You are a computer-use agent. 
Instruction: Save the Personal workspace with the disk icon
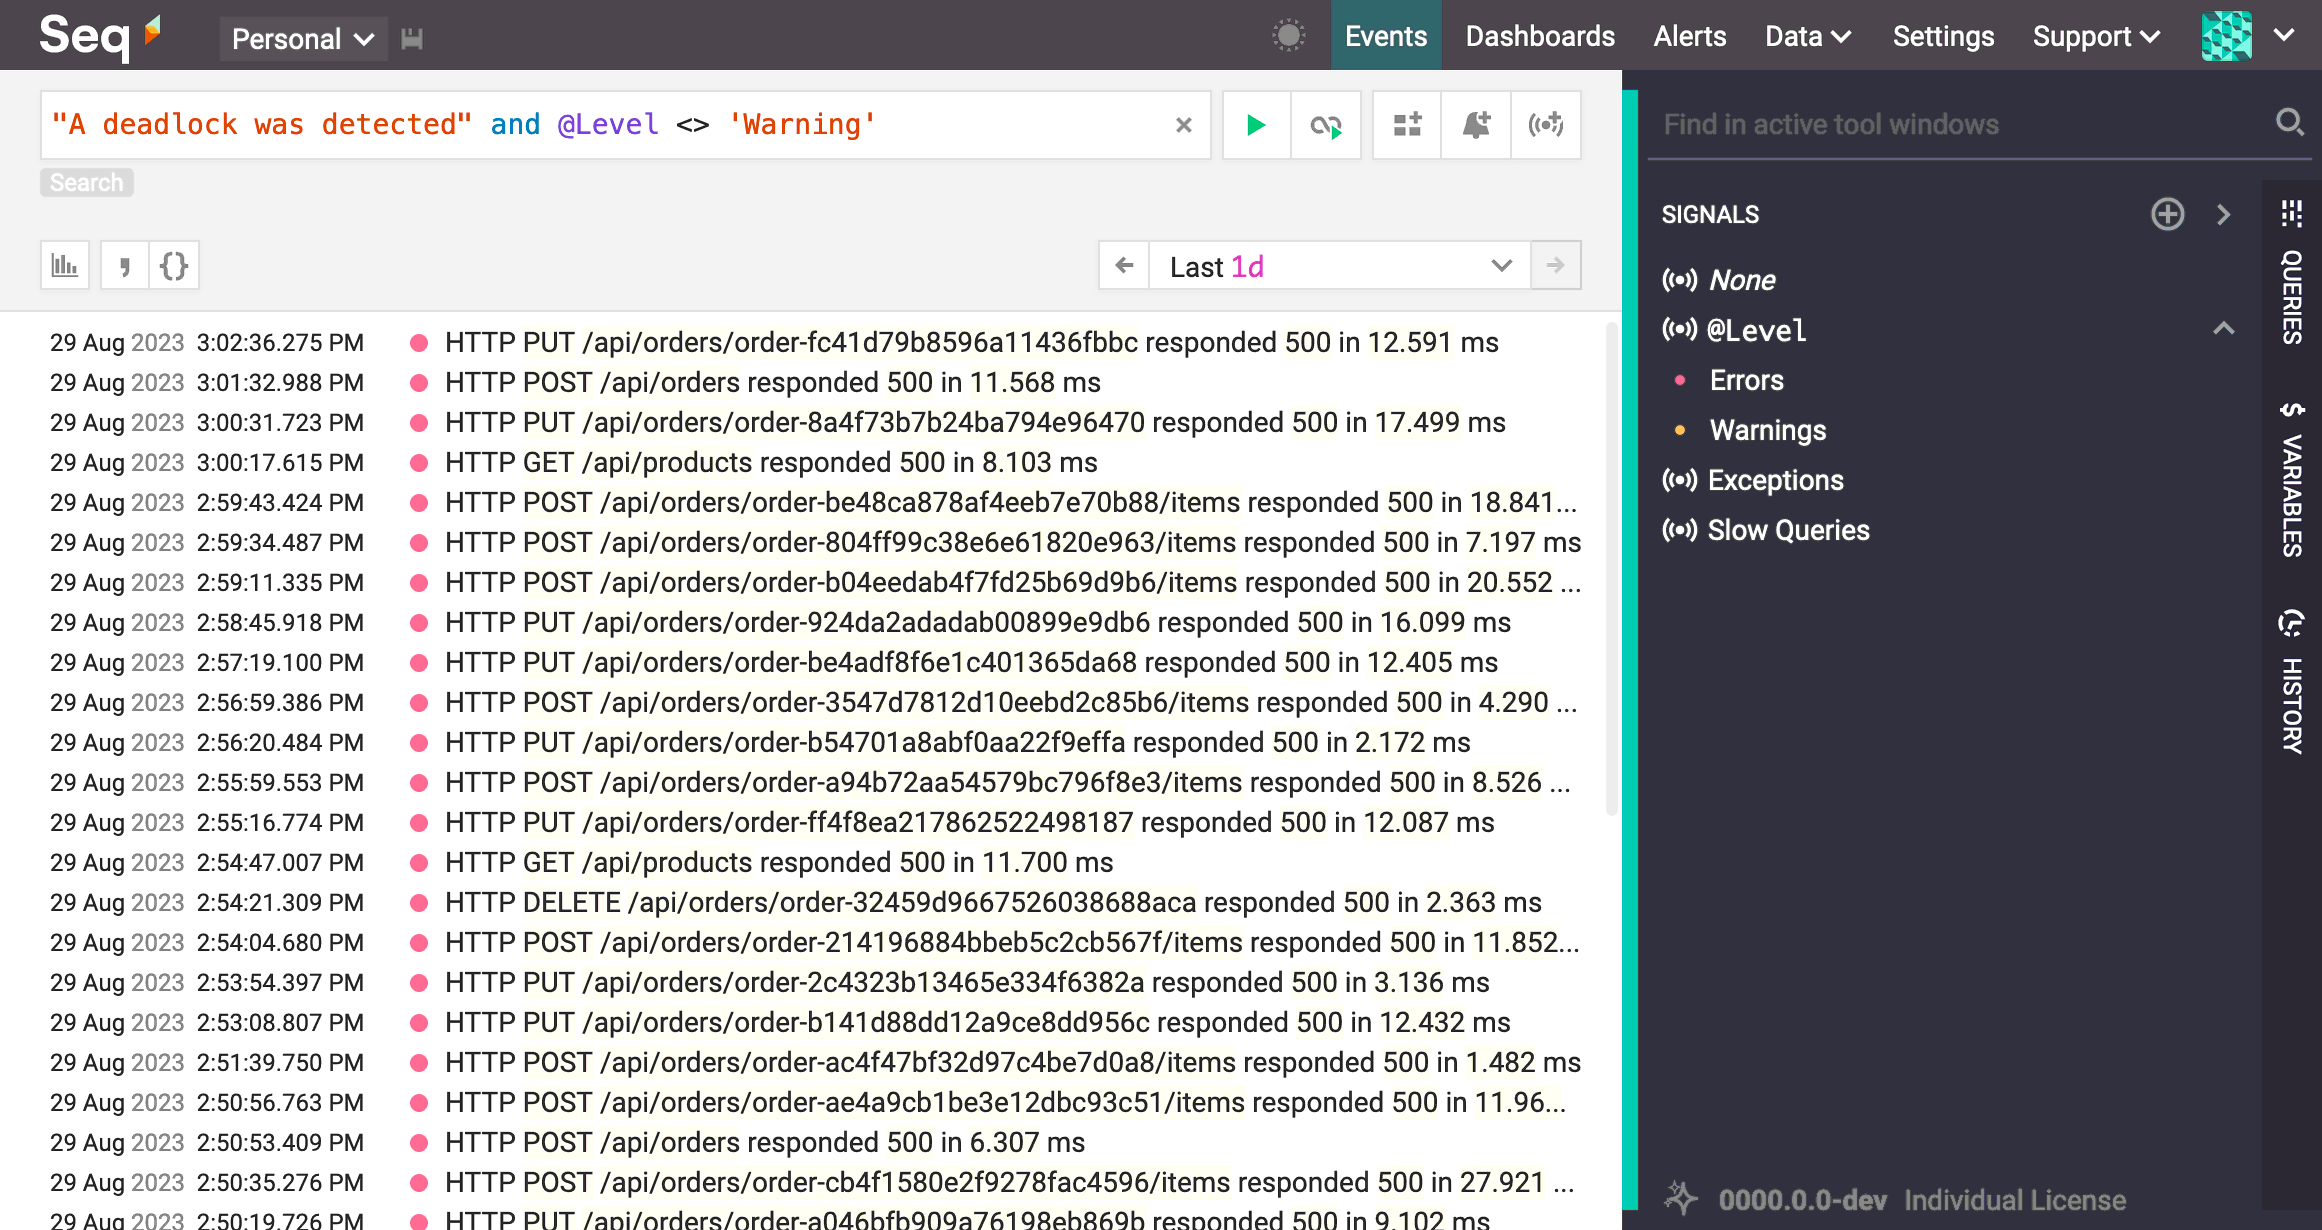click(412, 39)
